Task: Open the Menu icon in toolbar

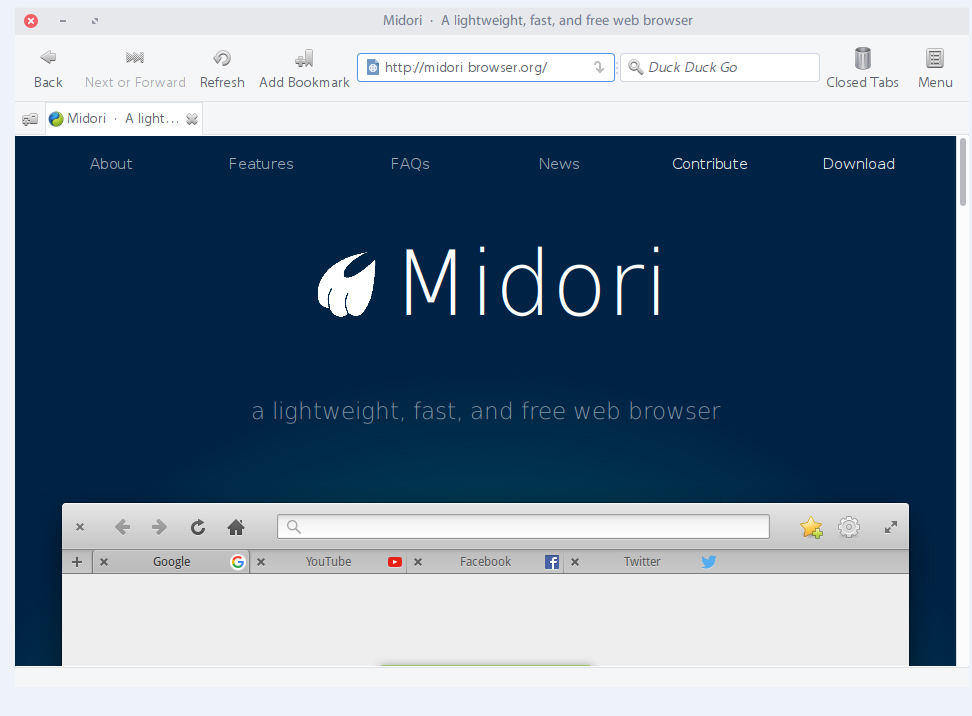Action: coord(935,58)
